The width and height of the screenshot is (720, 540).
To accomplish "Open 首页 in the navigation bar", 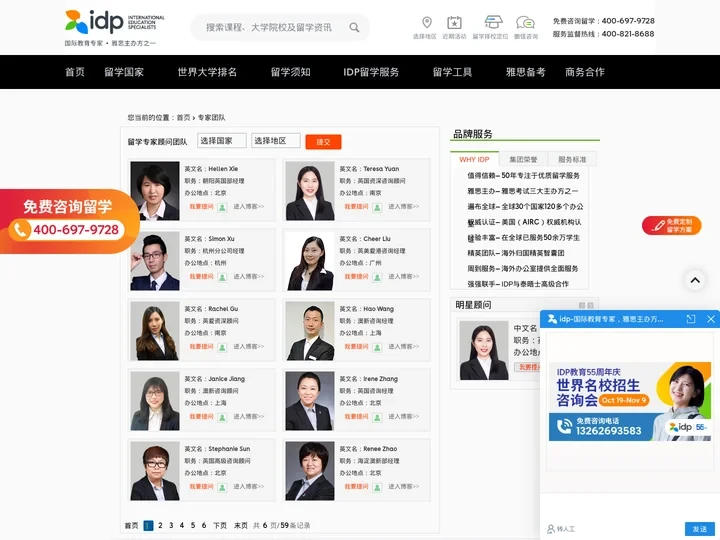I will [x=75, y=72].
